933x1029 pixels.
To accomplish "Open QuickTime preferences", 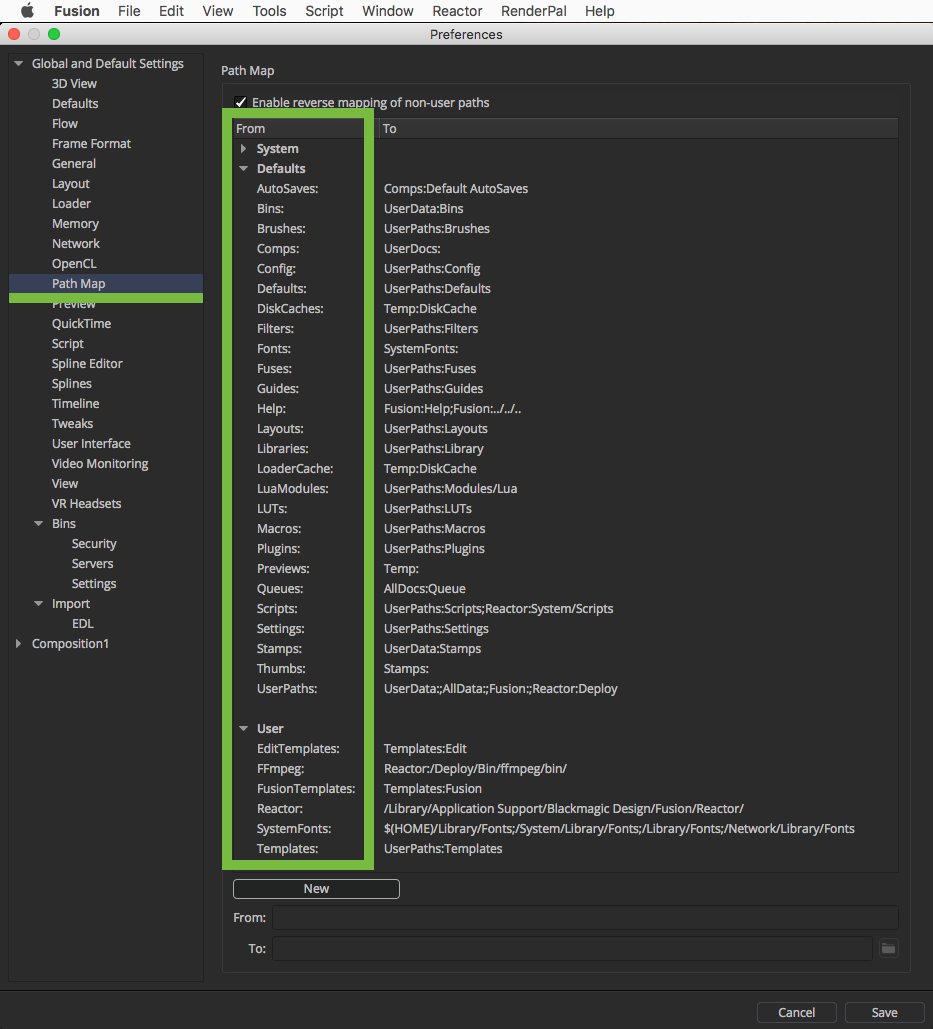I will coord(81,324).
